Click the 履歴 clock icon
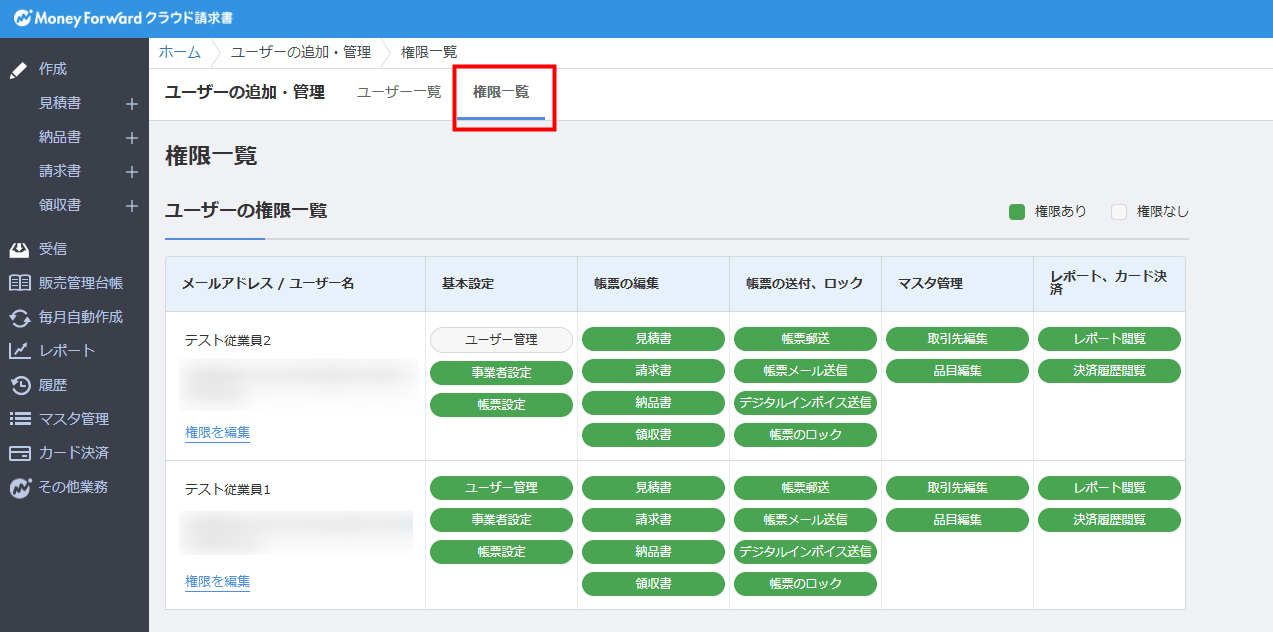This screenshot has width=1273, height=632. [19, 385]
